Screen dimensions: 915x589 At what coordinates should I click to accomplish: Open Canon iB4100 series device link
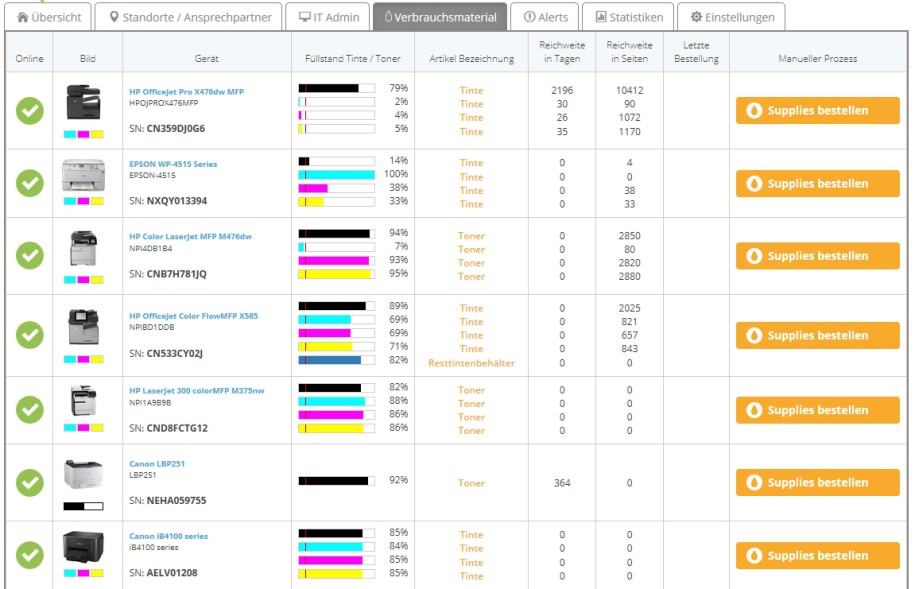(x=168, y=536)
